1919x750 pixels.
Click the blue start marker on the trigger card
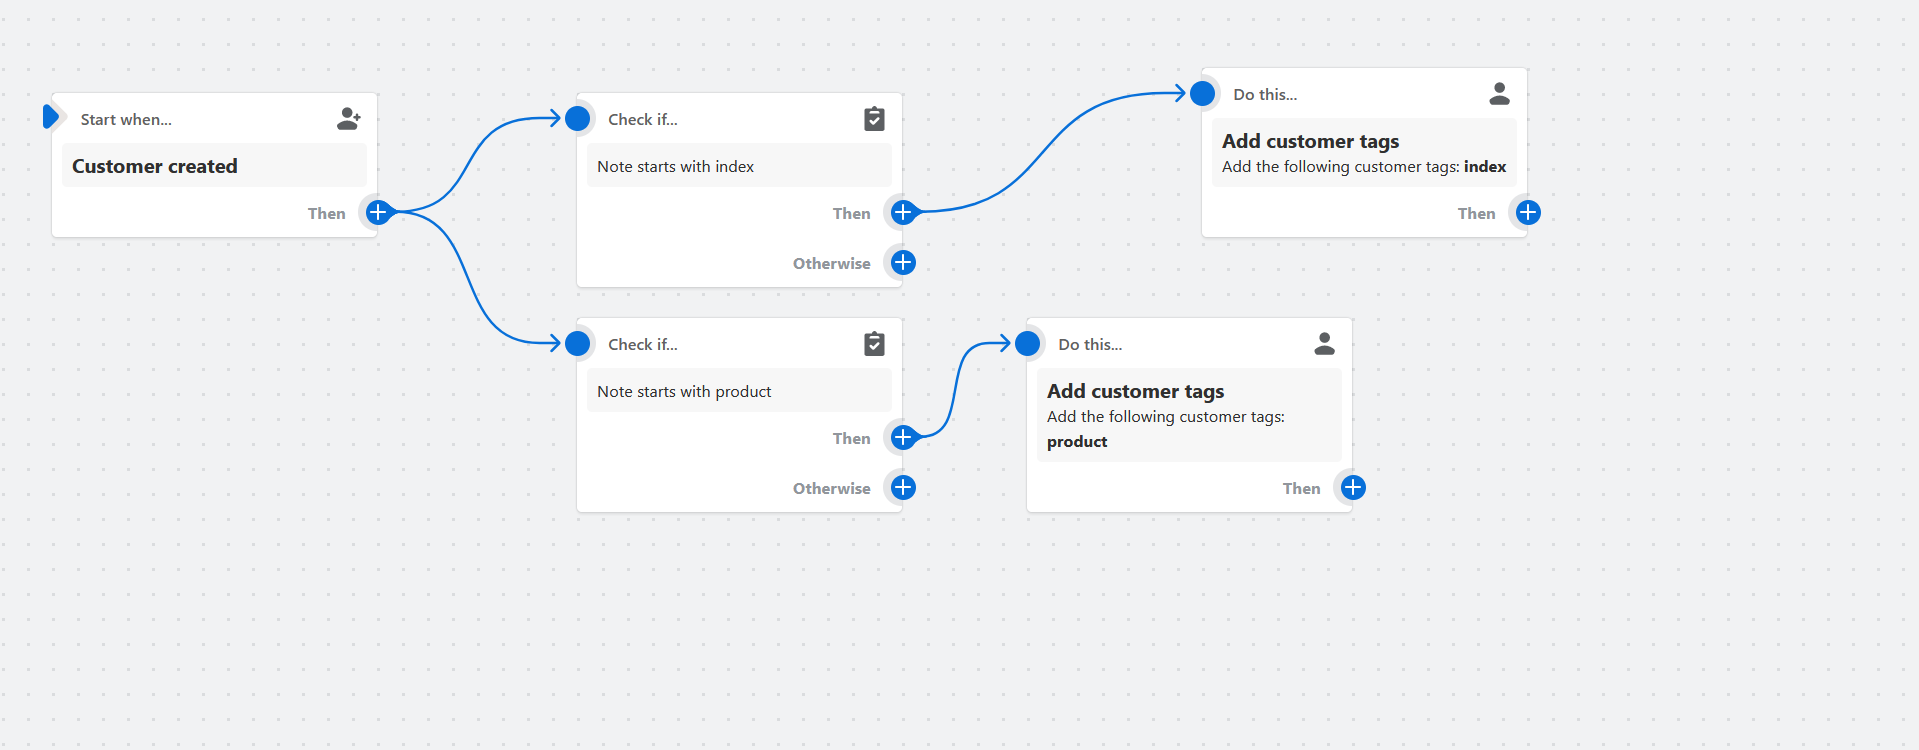point(50,117)
